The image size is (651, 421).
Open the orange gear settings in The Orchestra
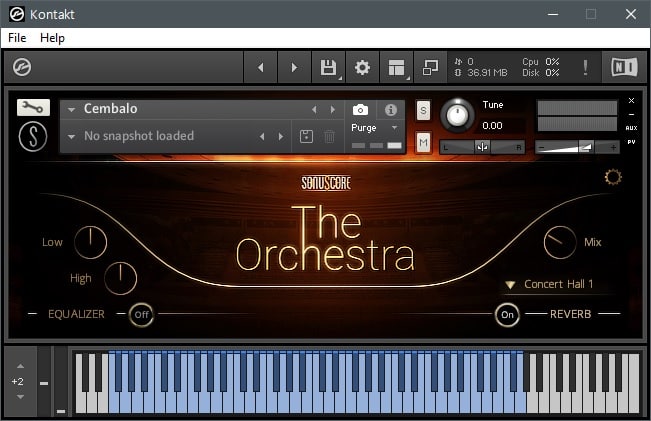pos(613,177)
